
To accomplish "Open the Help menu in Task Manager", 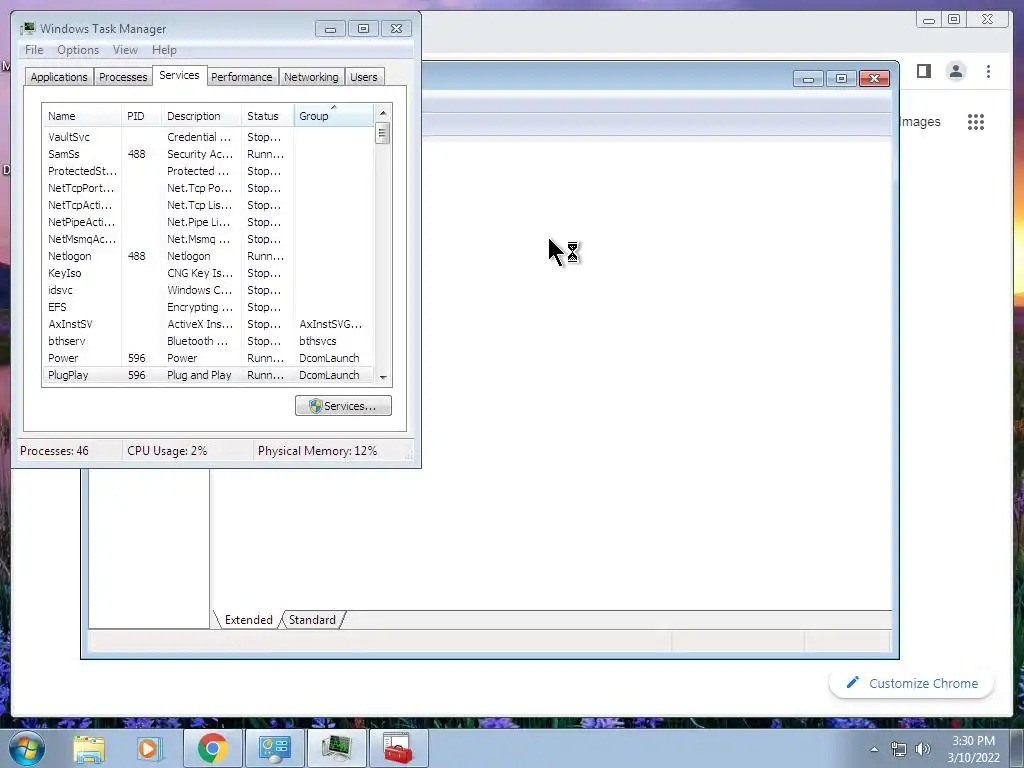I will 164,50.
